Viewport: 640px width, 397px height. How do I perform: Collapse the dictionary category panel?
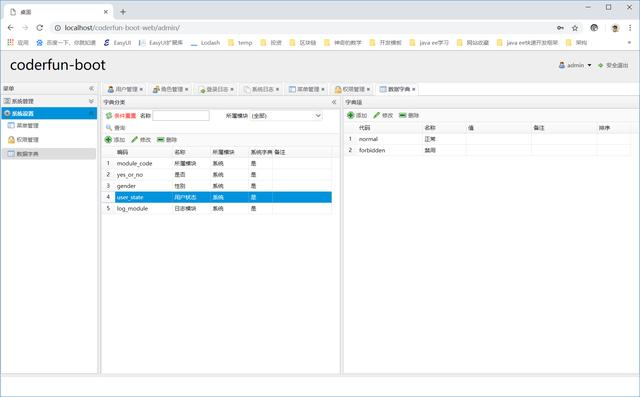point(334,102)
